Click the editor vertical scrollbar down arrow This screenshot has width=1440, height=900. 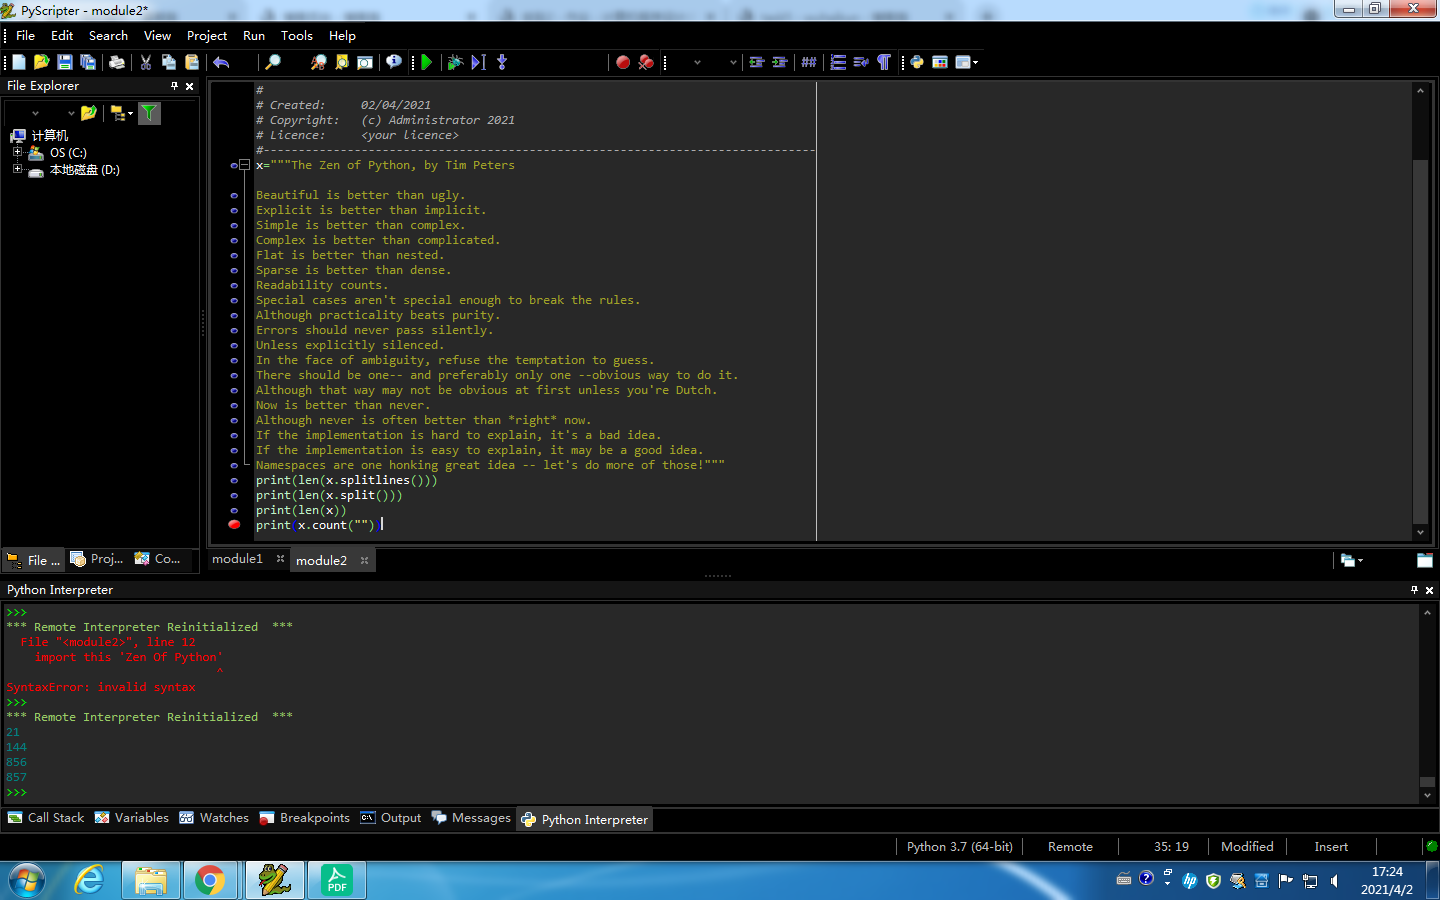point(1420,533)
